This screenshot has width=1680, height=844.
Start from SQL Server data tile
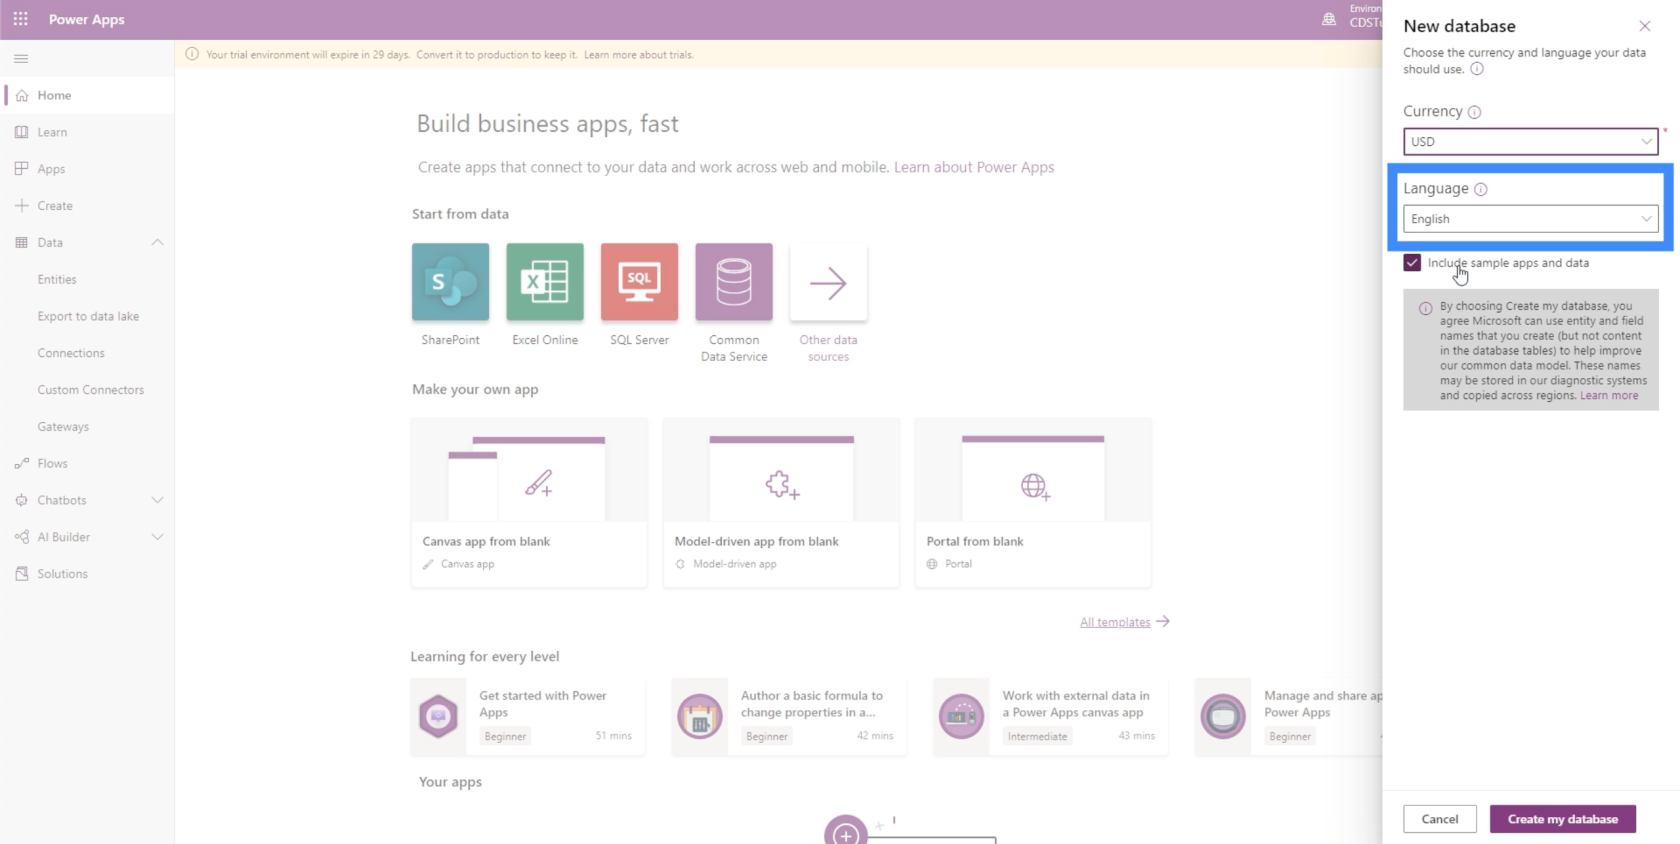coord(639,282)
